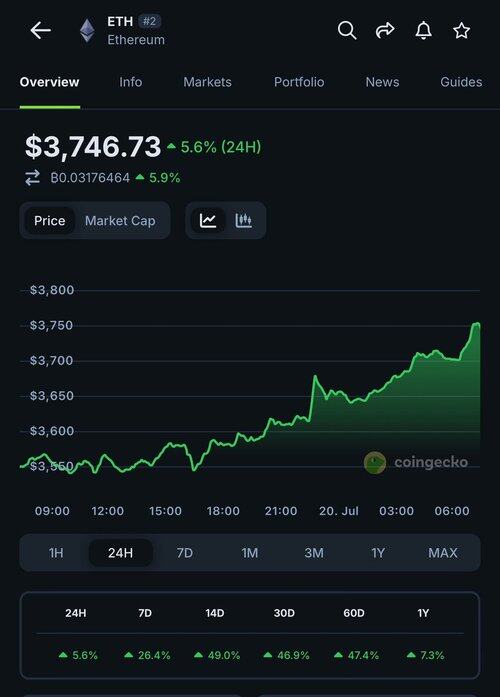Choose the MAX time range
The height and width of the screenshot is (697, 500).
point(443,553)
